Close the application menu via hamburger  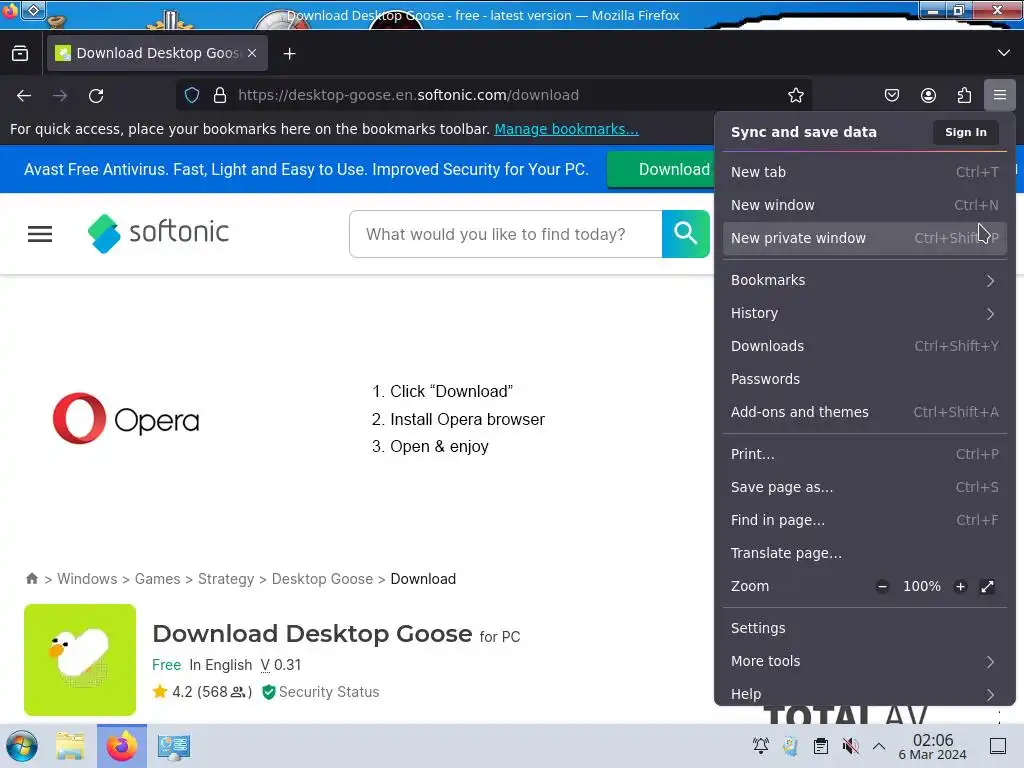coord(999,95)
